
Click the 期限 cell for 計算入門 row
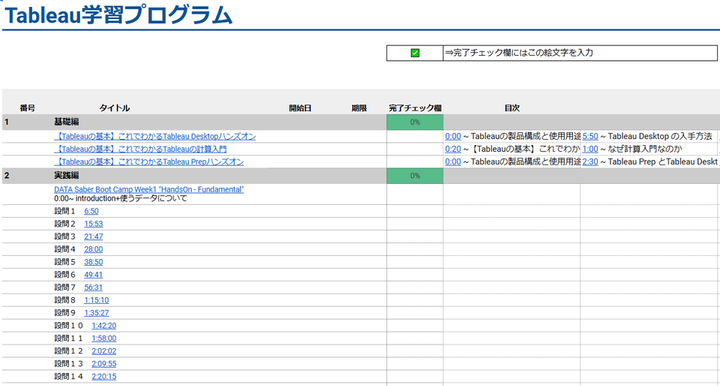click(x=359, y=149)
